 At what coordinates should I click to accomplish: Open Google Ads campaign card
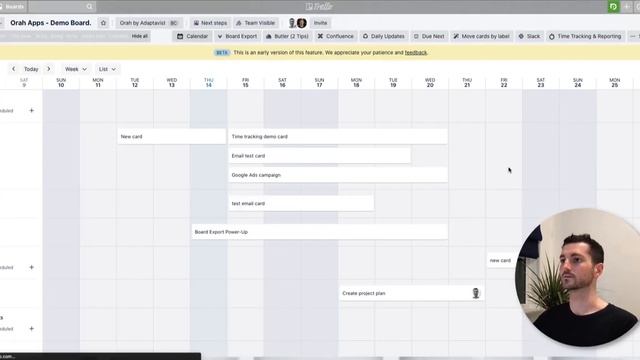338,175
